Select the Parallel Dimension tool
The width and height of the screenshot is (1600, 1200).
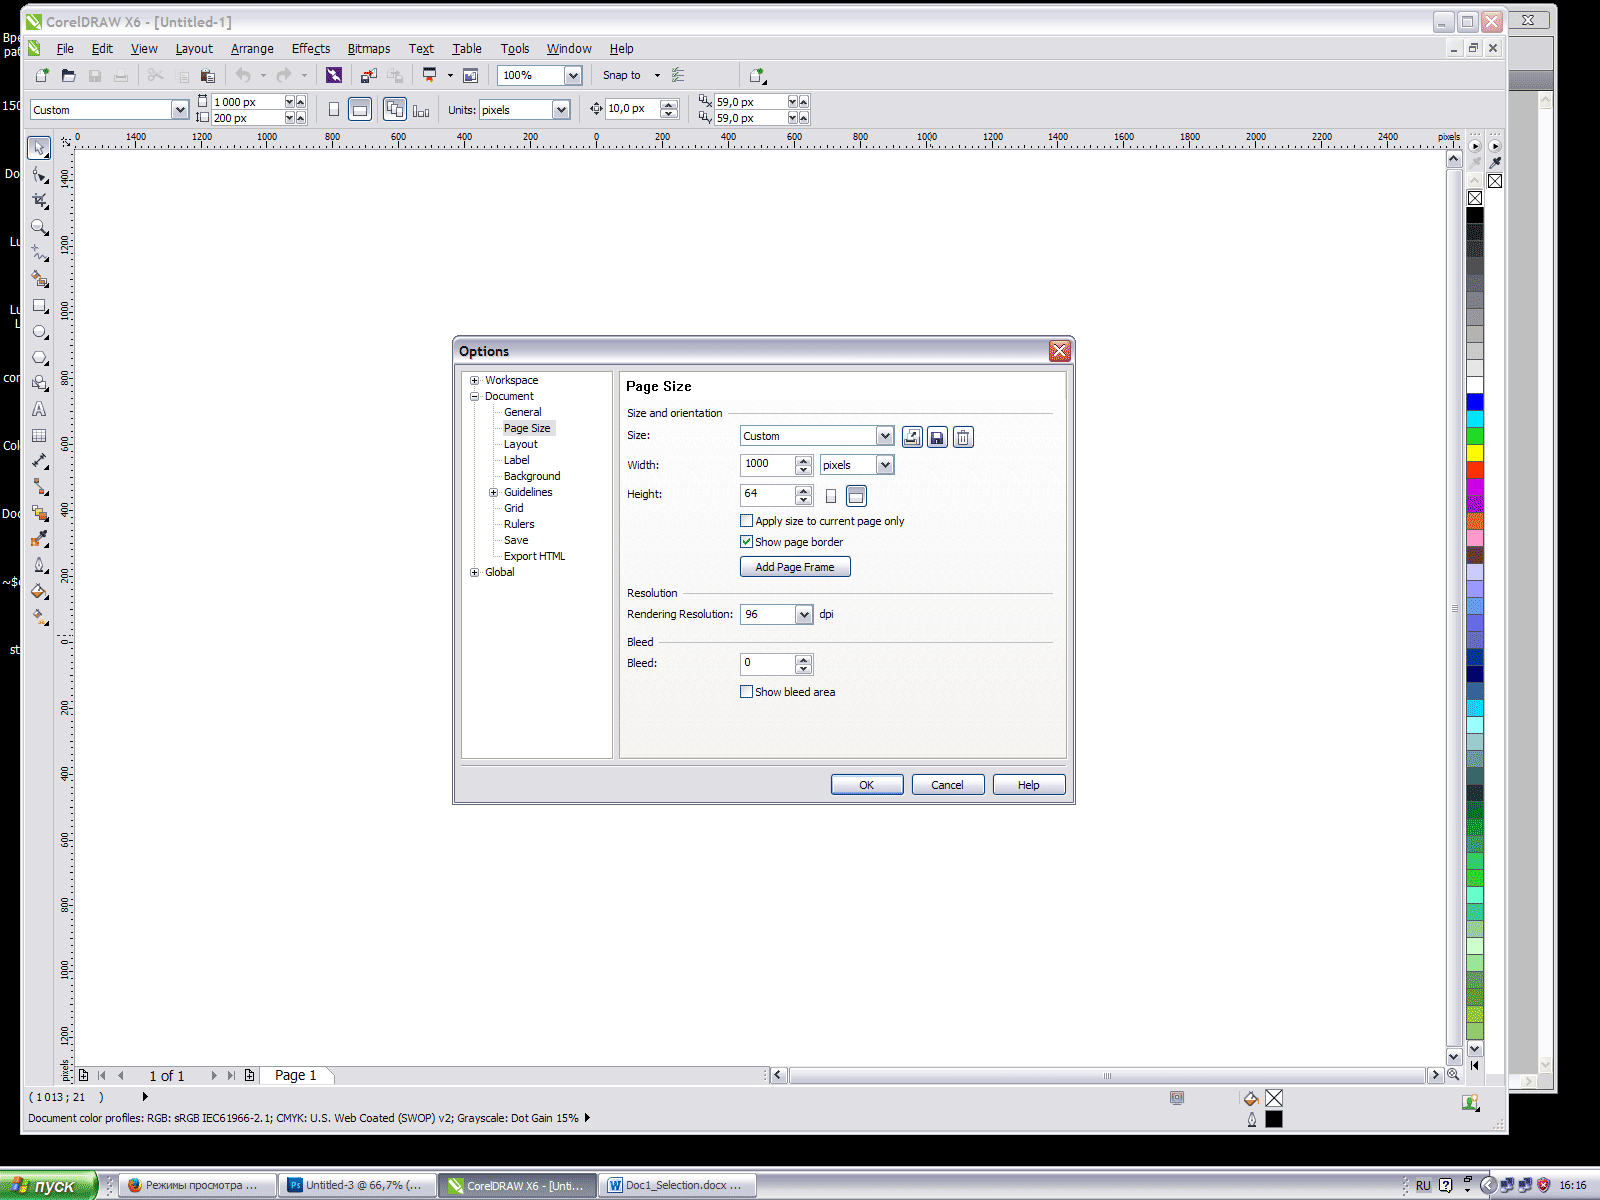(39, 461)
